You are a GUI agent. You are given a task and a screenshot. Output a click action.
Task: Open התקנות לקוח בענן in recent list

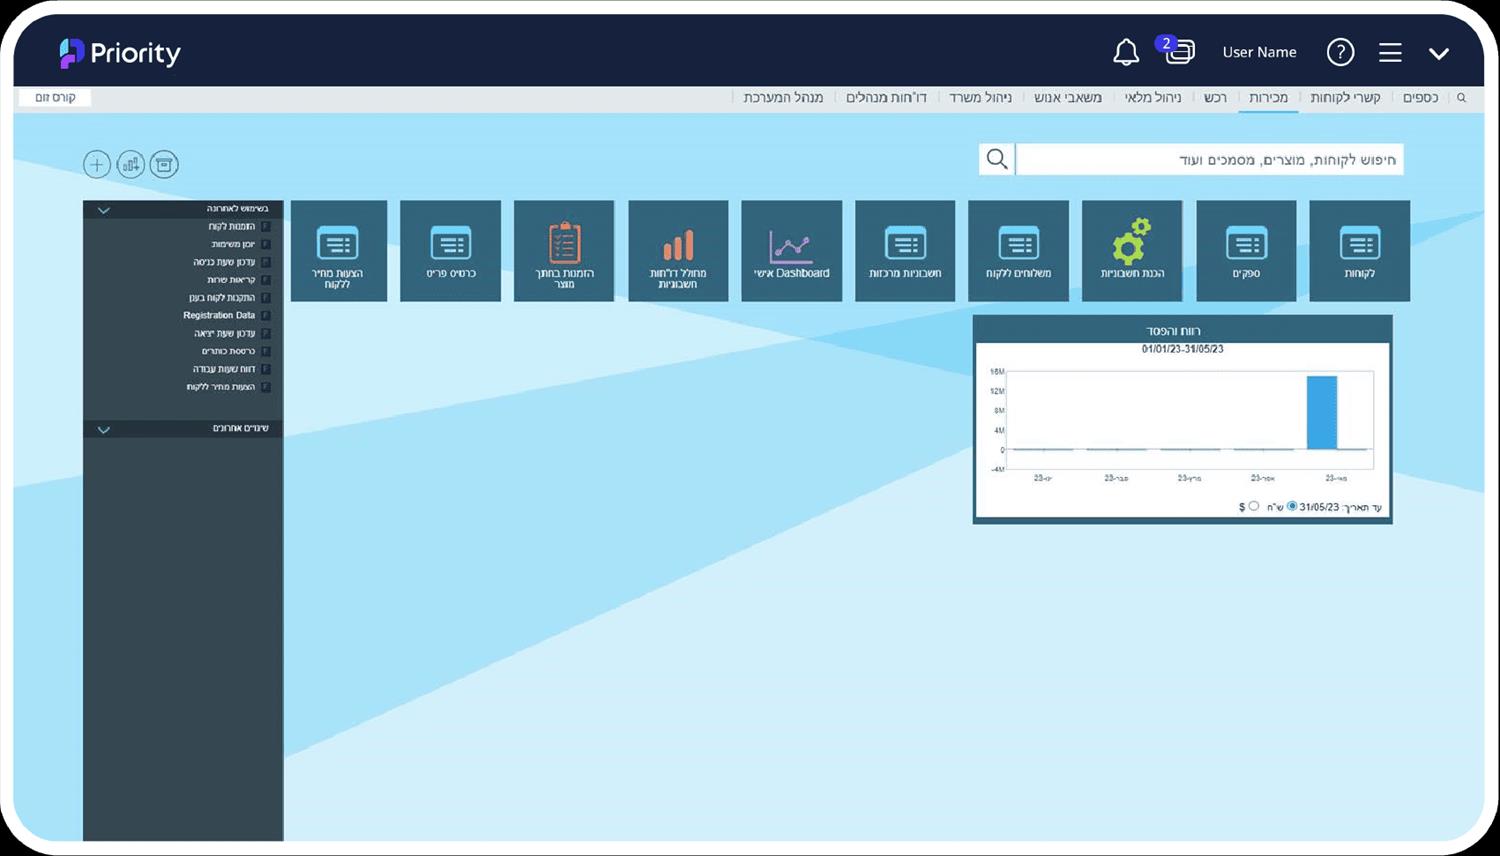(222, 298)
